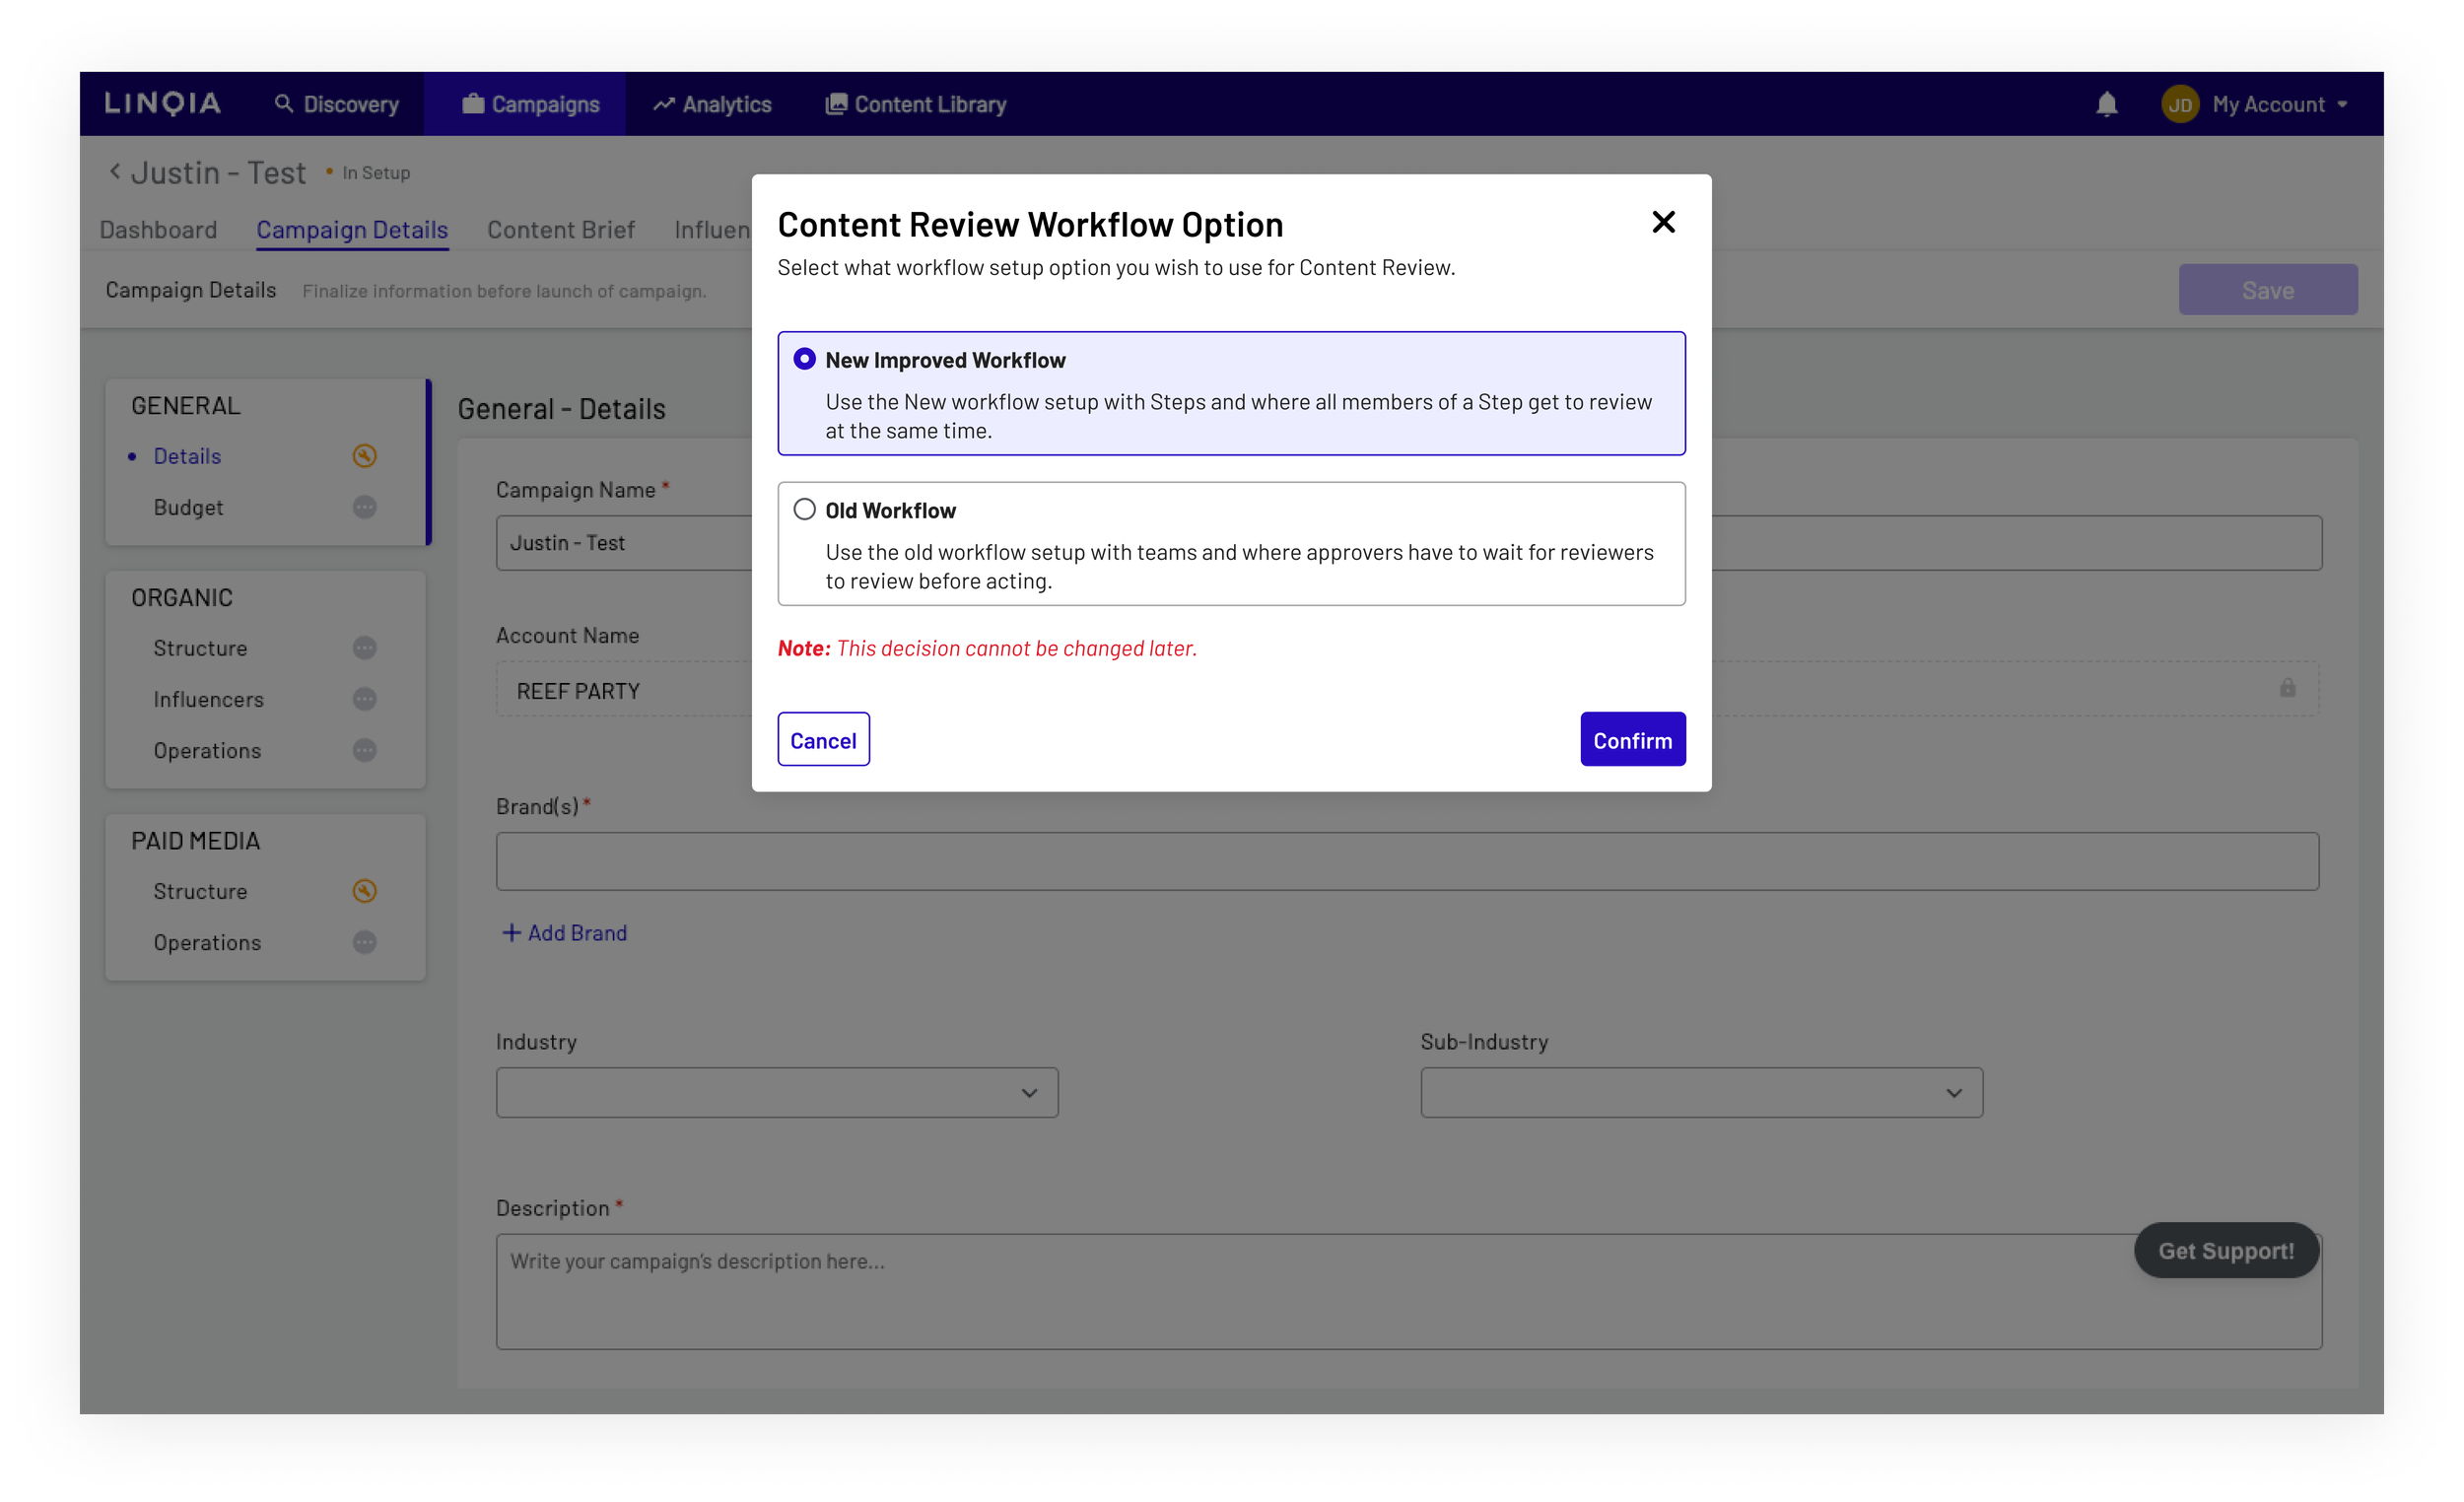Click the Paid Media Structure status icon
2464x1502 pixels.
click(364, 891)
